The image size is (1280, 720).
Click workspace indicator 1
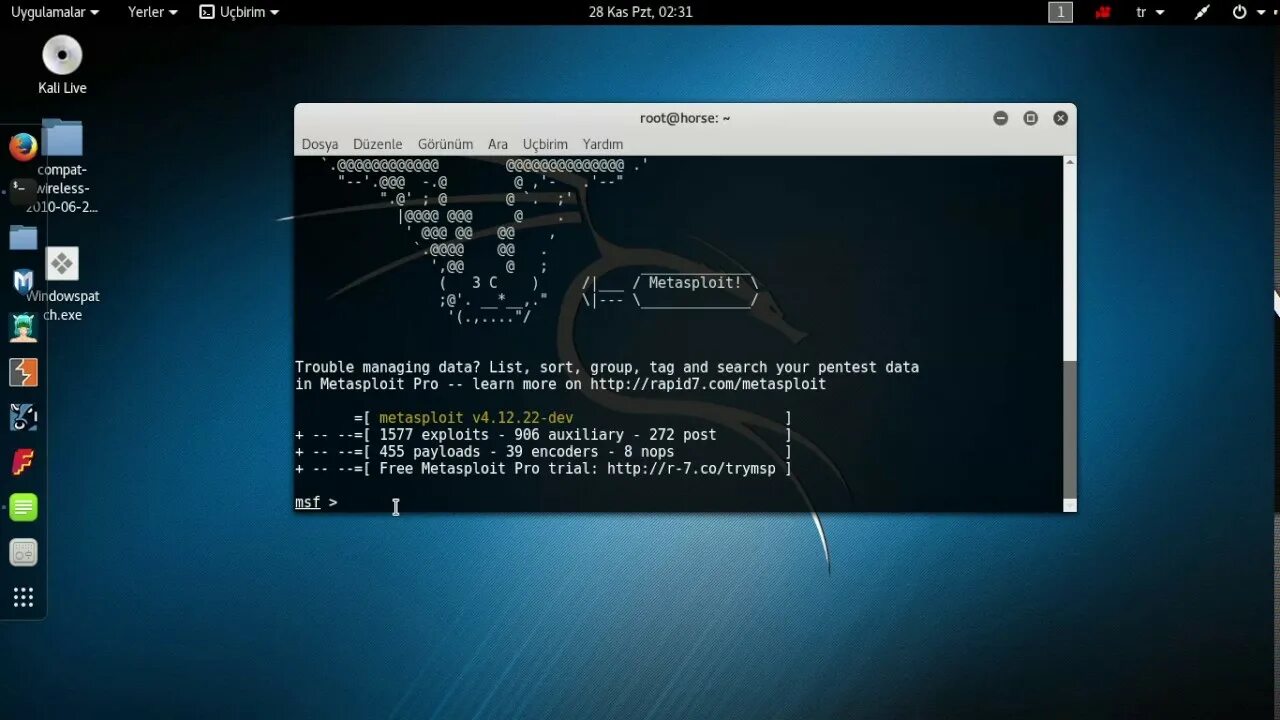(1060, 12)
